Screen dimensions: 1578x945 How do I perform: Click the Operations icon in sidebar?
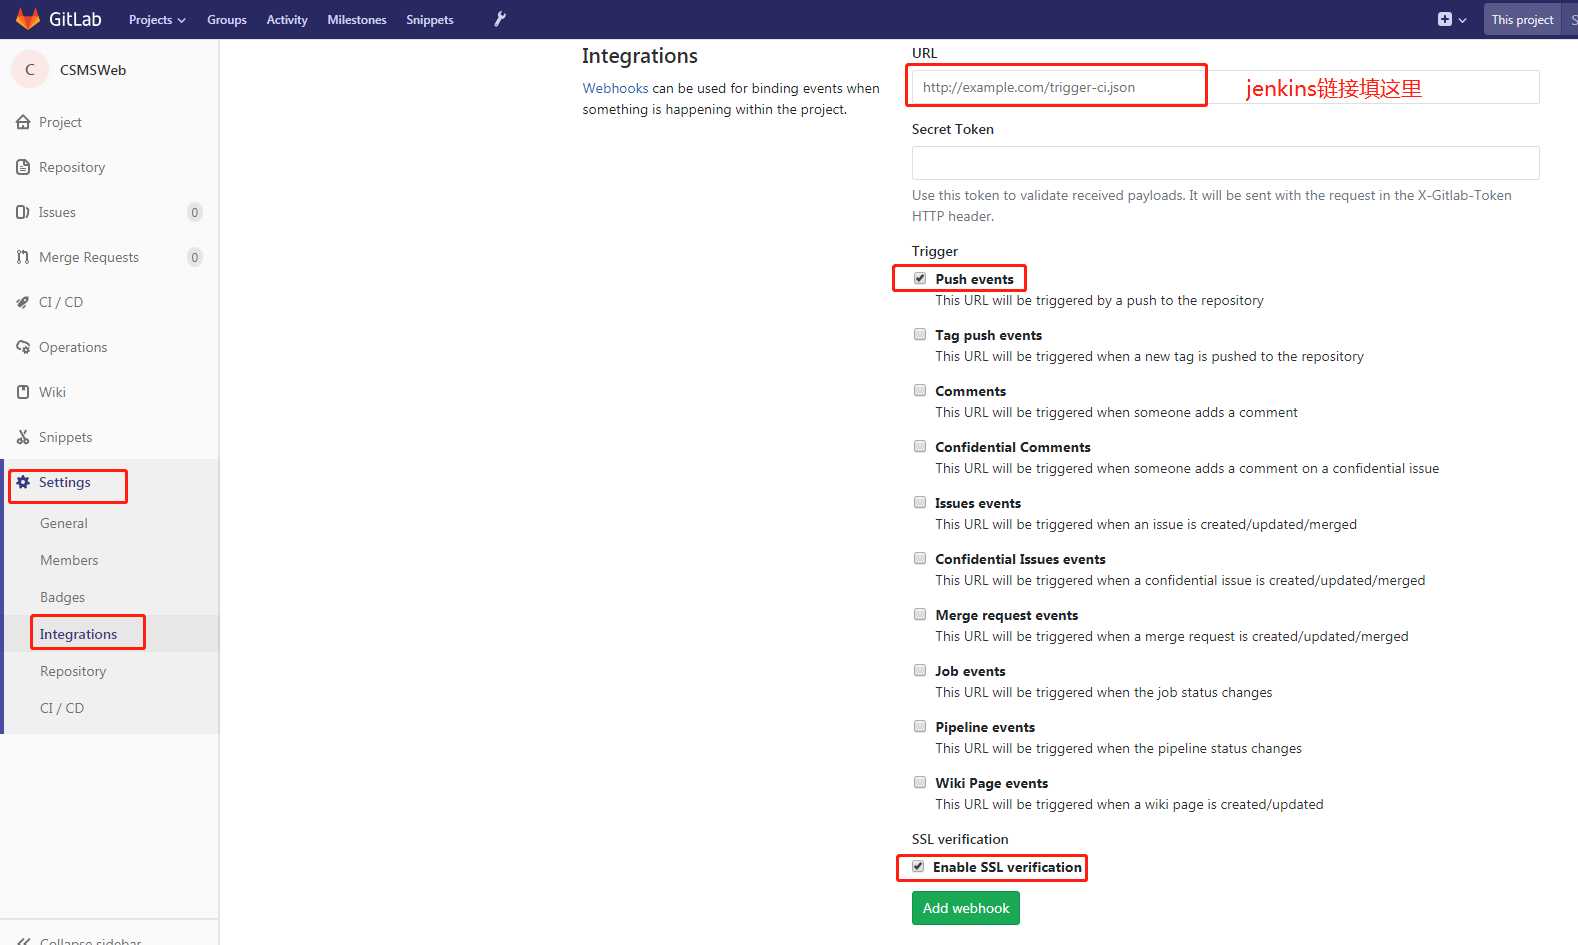[23, 347]
